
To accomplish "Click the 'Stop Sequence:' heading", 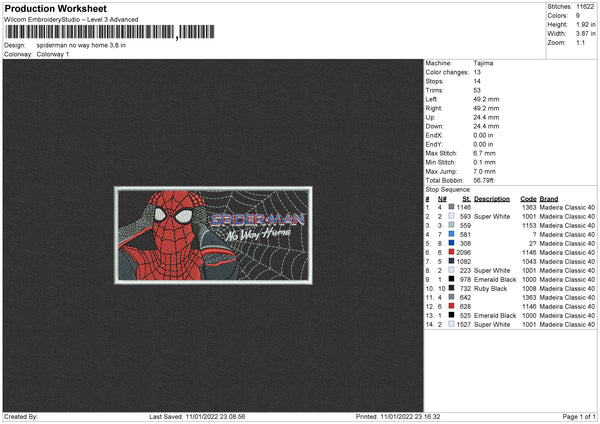I will click(448, 189).
